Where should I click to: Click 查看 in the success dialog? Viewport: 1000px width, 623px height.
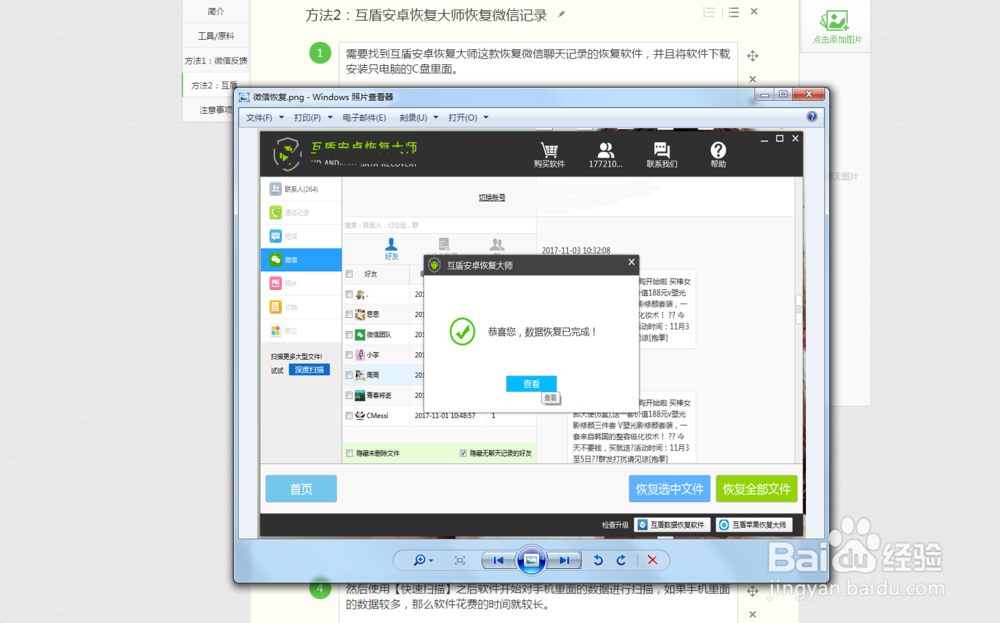click(531, 383)
